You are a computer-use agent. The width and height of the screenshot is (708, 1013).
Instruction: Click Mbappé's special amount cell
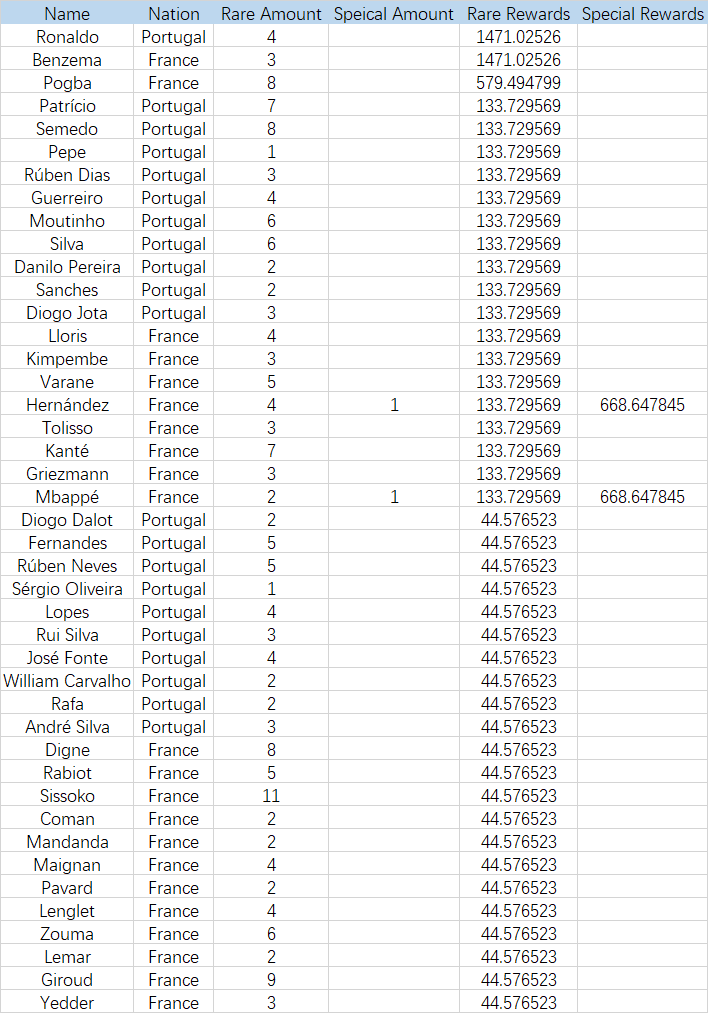(x=394, y=497)
